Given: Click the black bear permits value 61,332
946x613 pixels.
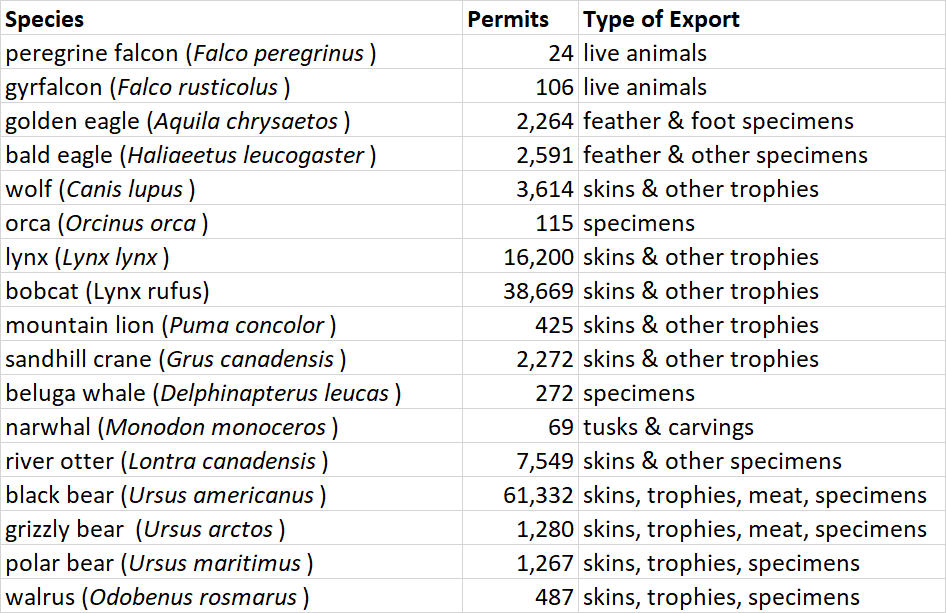Looking at the screenshot, I should (x=539, y=495).
